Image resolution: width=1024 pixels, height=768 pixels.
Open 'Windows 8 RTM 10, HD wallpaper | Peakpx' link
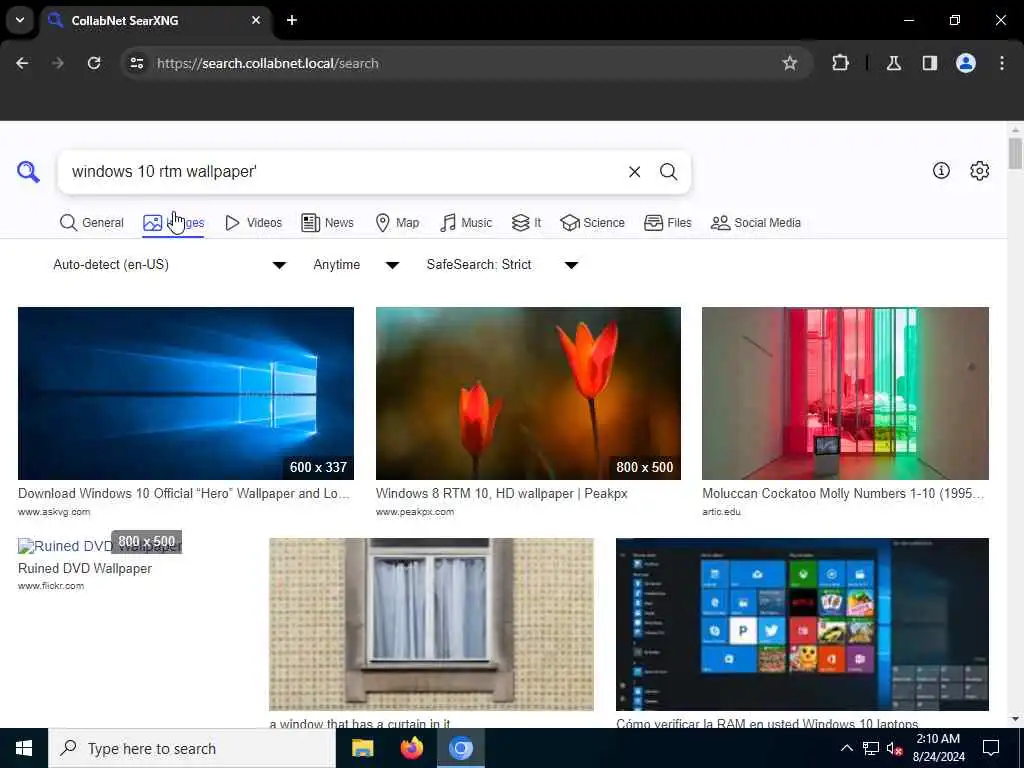[x=502, y=494]
